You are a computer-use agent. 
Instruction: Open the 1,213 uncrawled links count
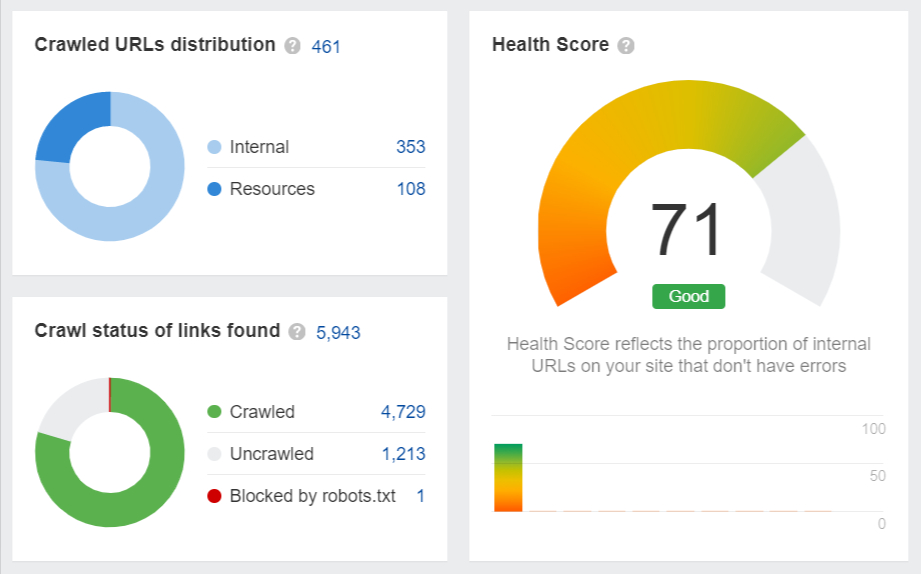click(x=403, y=454)
